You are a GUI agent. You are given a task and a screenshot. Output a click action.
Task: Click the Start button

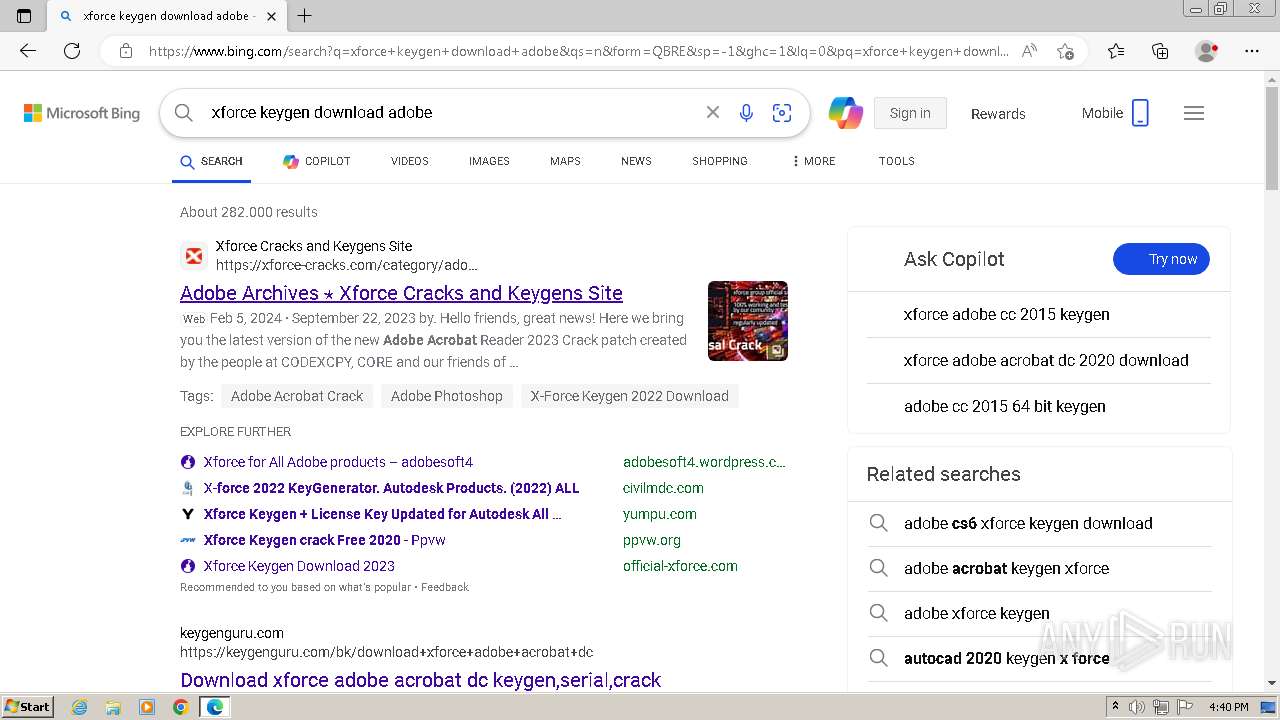pyautogui.click(x=27, y=707)
